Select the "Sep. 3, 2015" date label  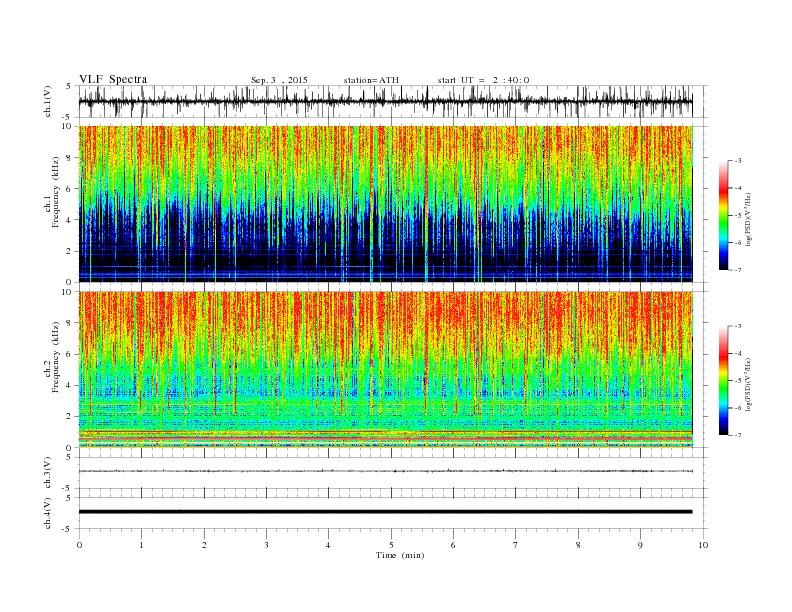[279, 80]
